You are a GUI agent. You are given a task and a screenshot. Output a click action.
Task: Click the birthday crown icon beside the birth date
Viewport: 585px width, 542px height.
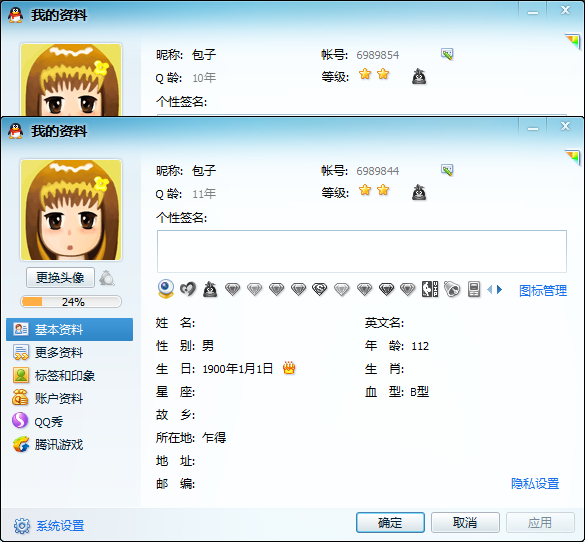pos(289,368)
